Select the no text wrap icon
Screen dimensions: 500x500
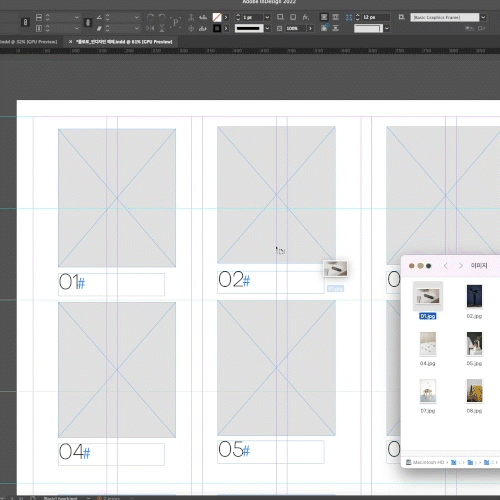pos(324,17)
